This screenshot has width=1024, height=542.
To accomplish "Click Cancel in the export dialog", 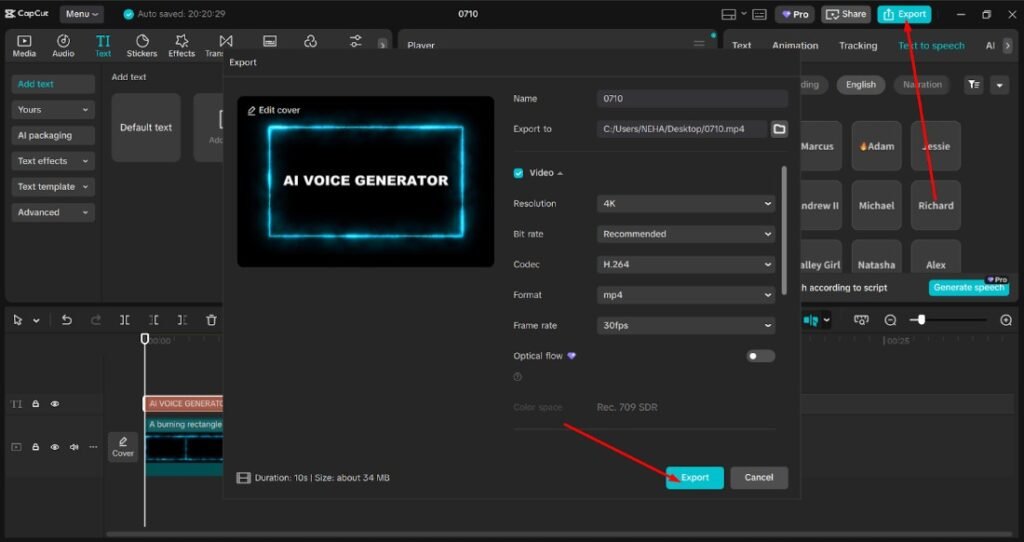I will click(x=758, y=478).
